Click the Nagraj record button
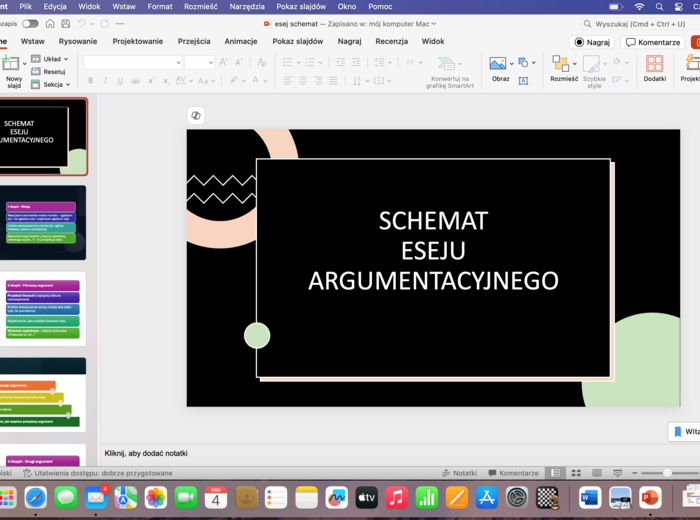The image size is (700, 520). (x=592, y=42)
